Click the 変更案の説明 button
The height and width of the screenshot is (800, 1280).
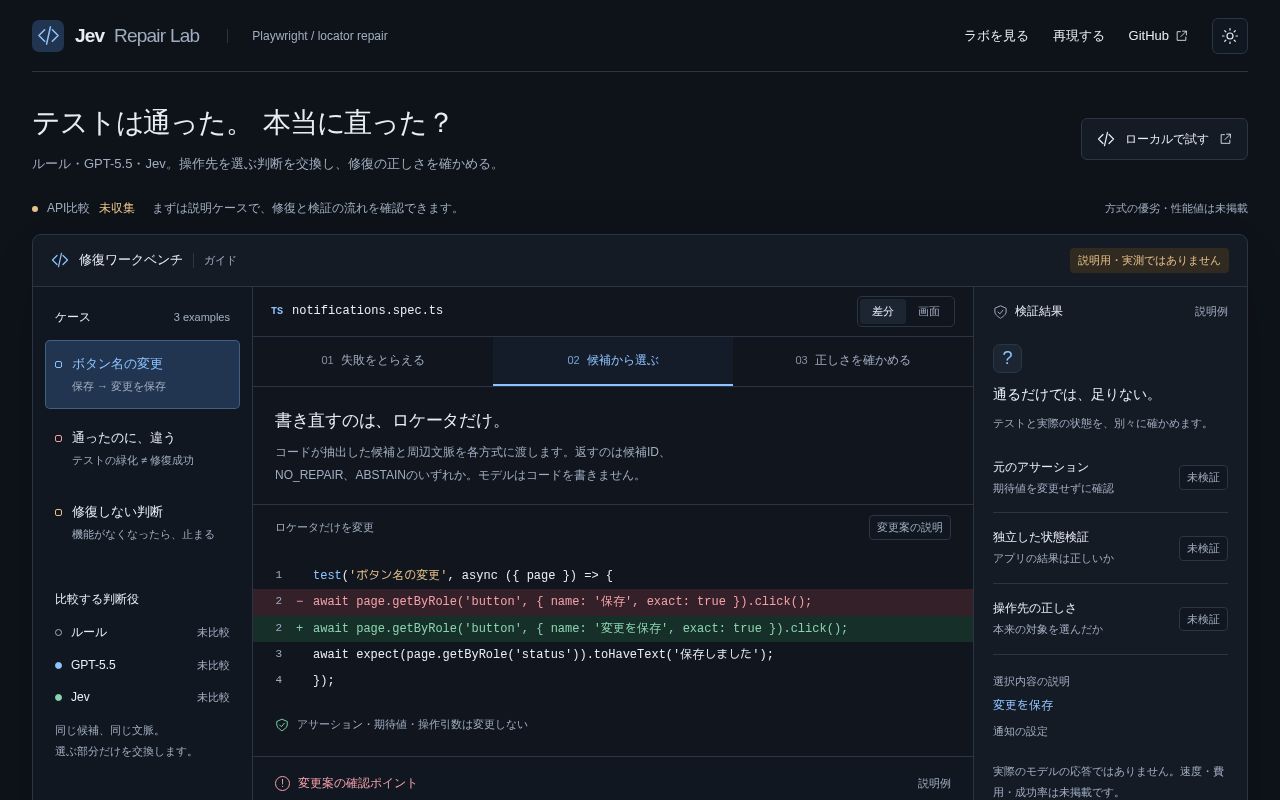(x=910, y=528)
